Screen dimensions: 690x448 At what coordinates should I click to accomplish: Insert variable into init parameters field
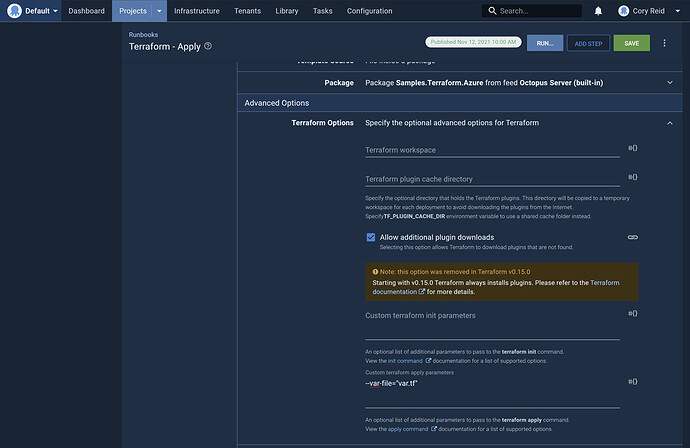coord(632,313)
